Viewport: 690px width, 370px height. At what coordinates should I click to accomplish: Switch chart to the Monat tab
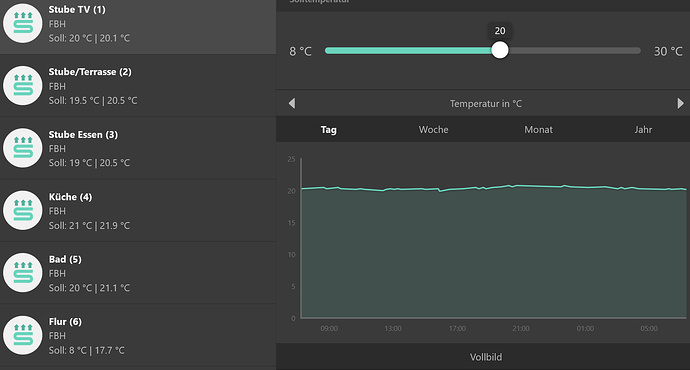click(538, 129)
